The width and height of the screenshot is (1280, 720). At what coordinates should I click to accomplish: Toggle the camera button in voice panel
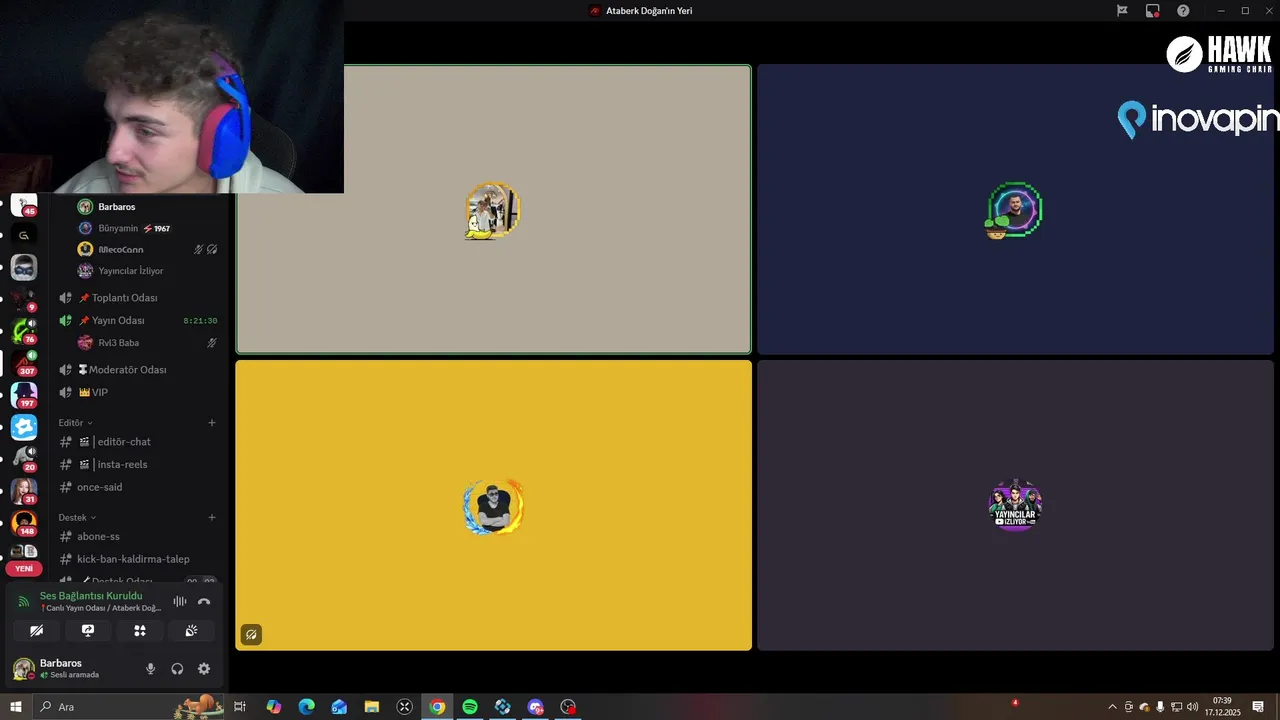(36, 631)
